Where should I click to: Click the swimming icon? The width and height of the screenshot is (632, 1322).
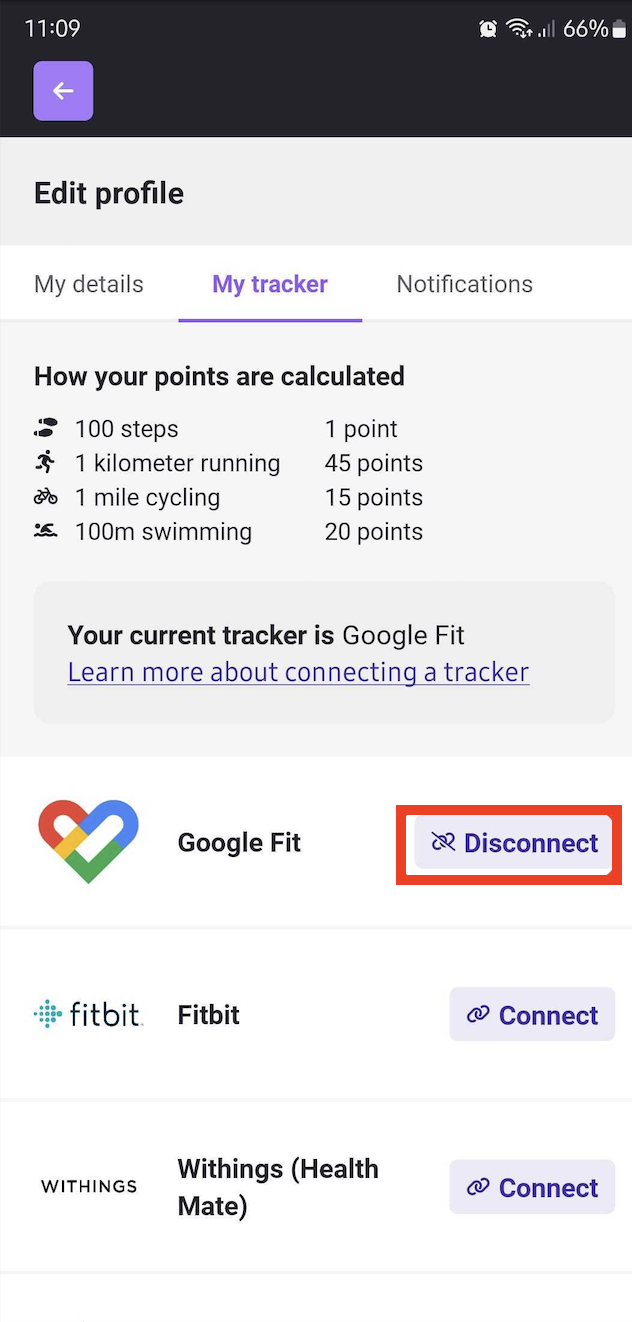45,531
